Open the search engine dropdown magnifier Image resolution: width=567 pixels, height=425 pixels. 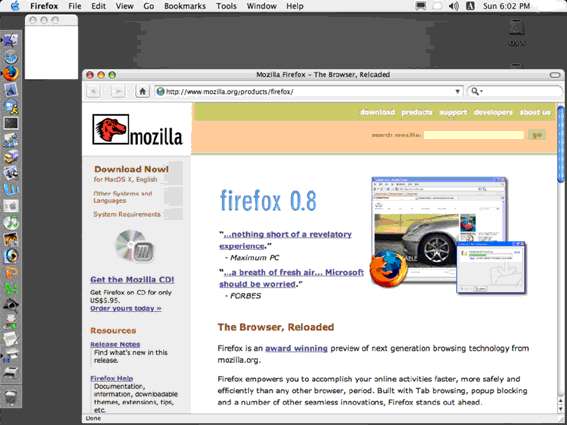click(476, 92)
